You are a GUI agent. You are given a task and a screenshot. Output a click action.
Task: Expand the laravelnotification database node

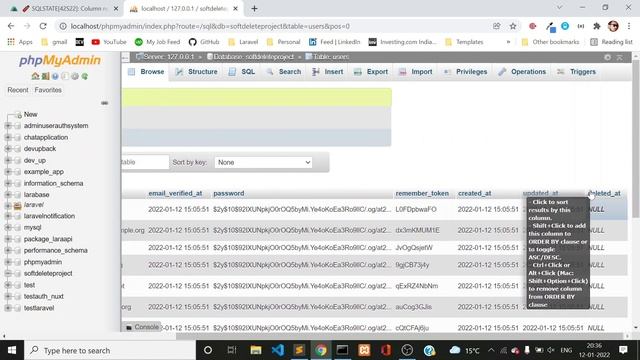point(8,216)
